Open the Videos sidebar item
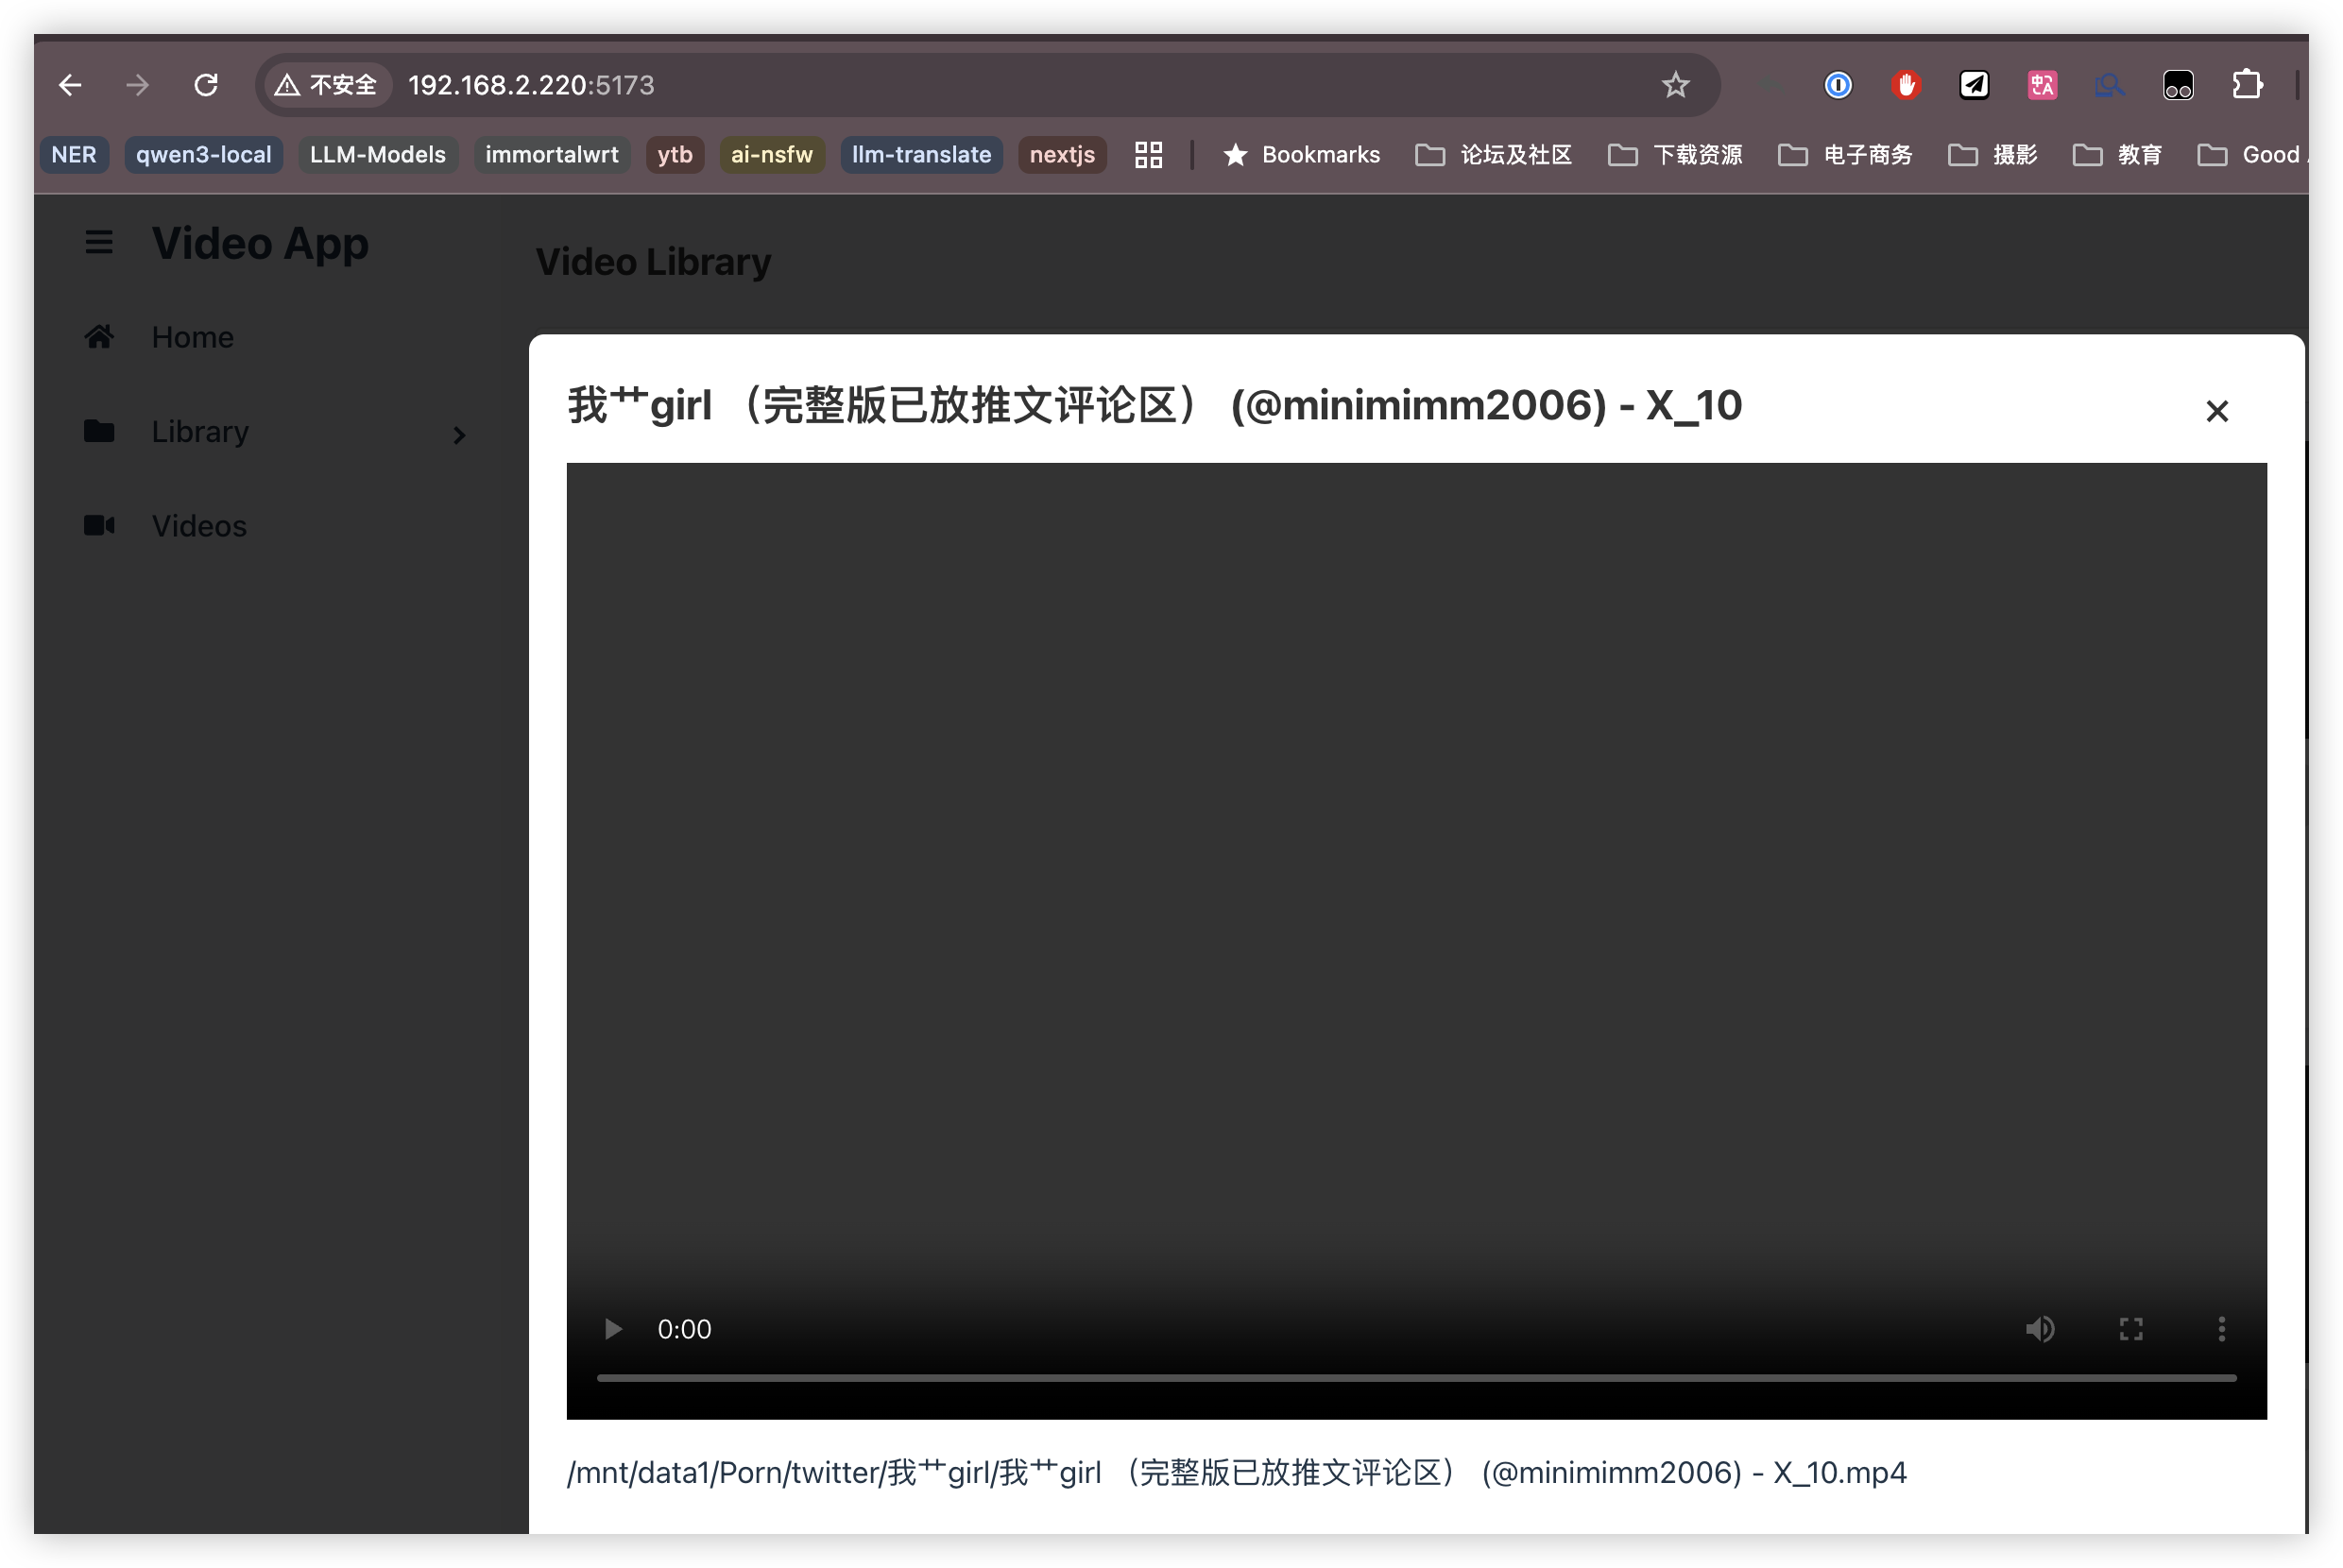 click(198, 526)
